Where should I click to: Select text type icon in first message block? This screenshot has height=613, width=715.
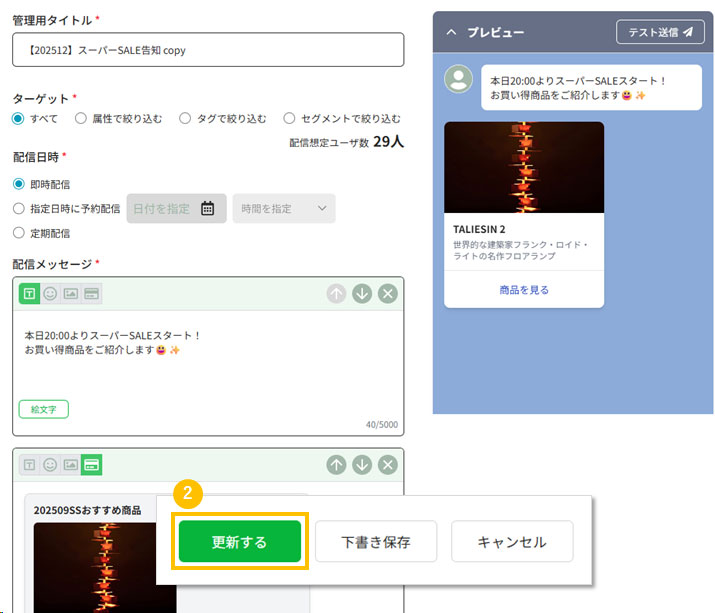coord(29,294)
